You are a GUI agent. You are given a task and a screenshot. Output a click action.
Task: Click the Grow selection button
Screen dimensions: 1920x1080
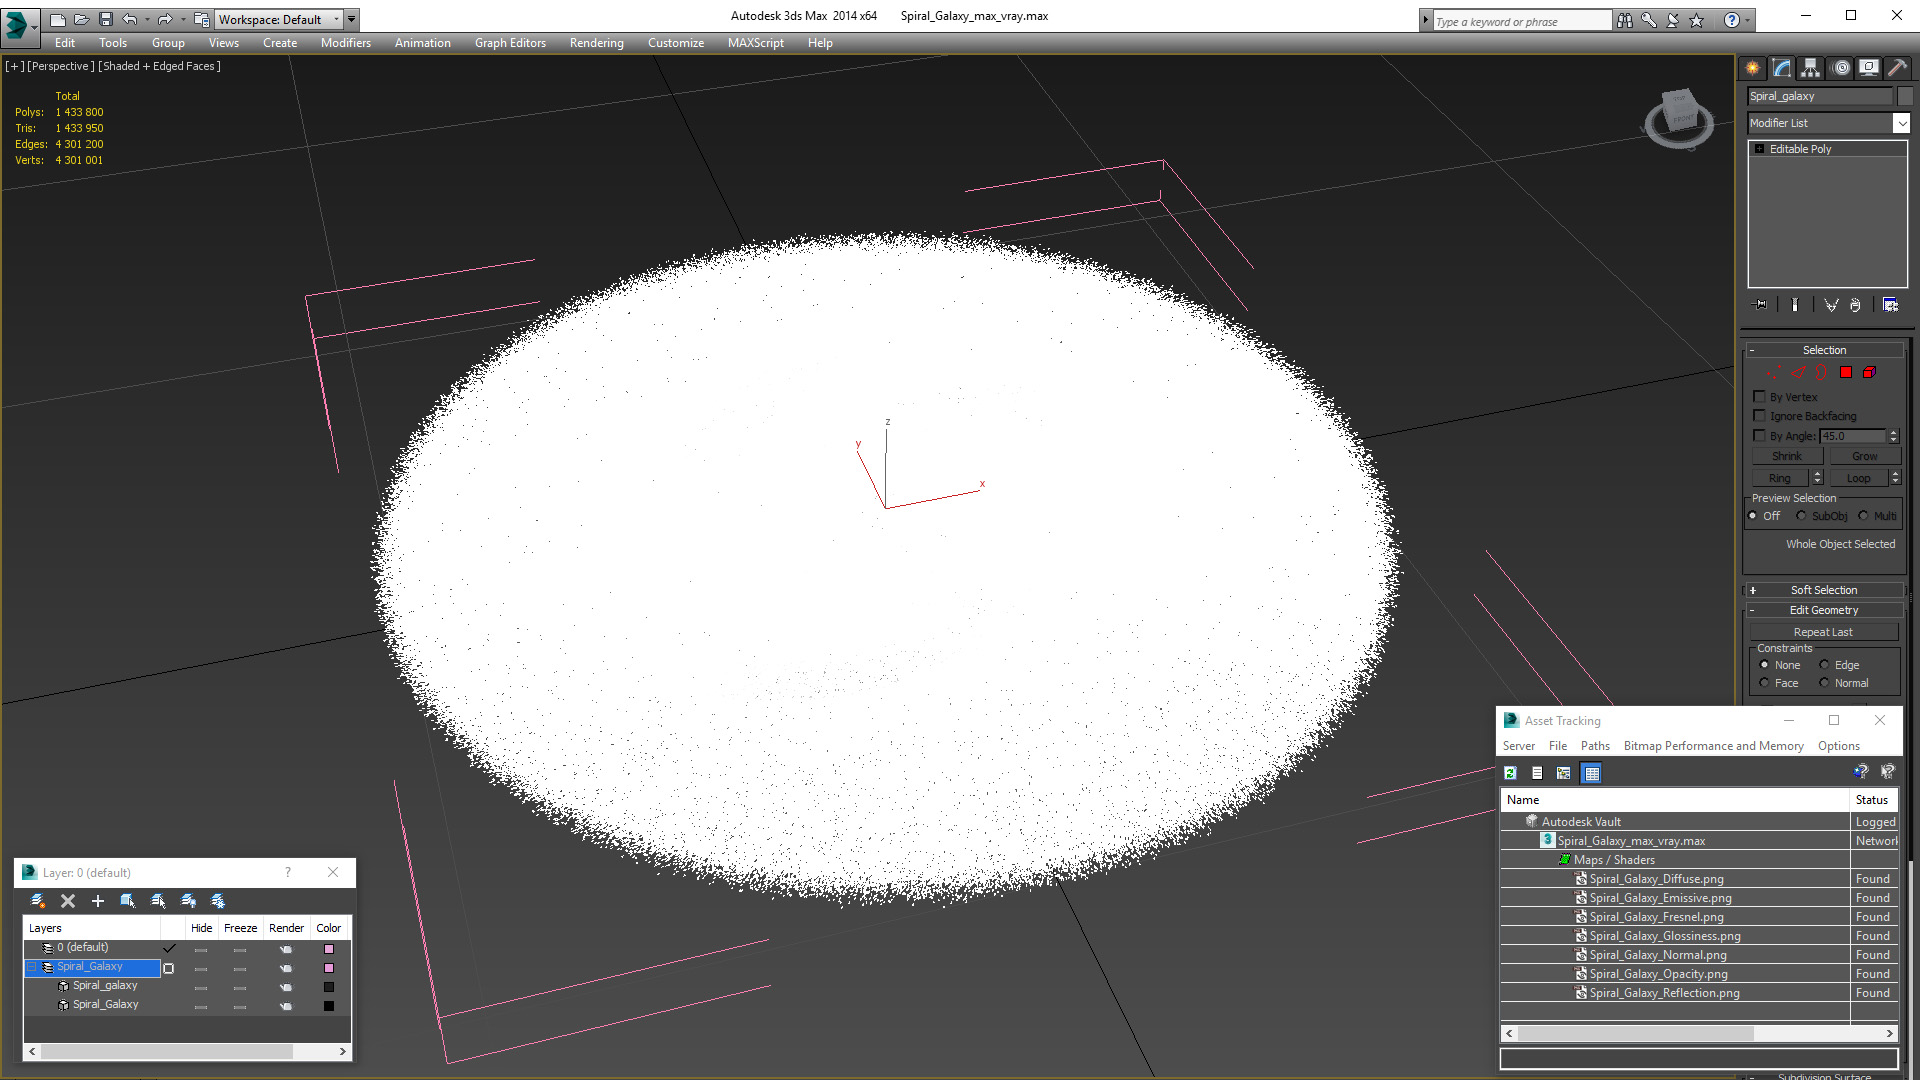[x=1864, y=456]
